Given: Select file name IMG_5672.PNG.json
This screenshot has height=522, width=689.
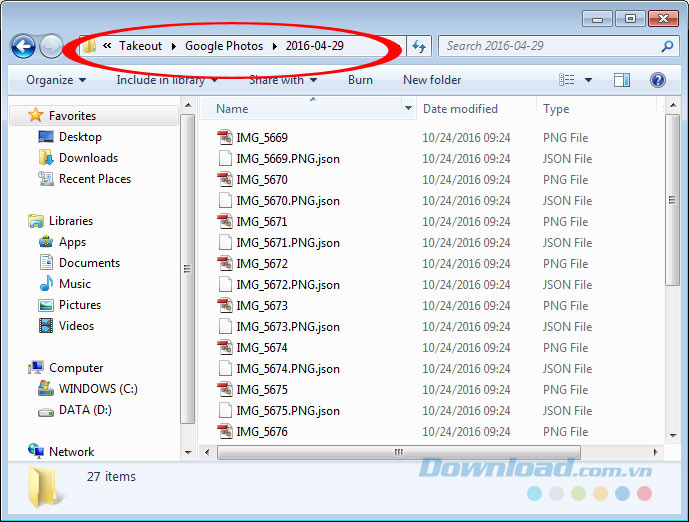Looking at the screenshot, I should (288, 285).
